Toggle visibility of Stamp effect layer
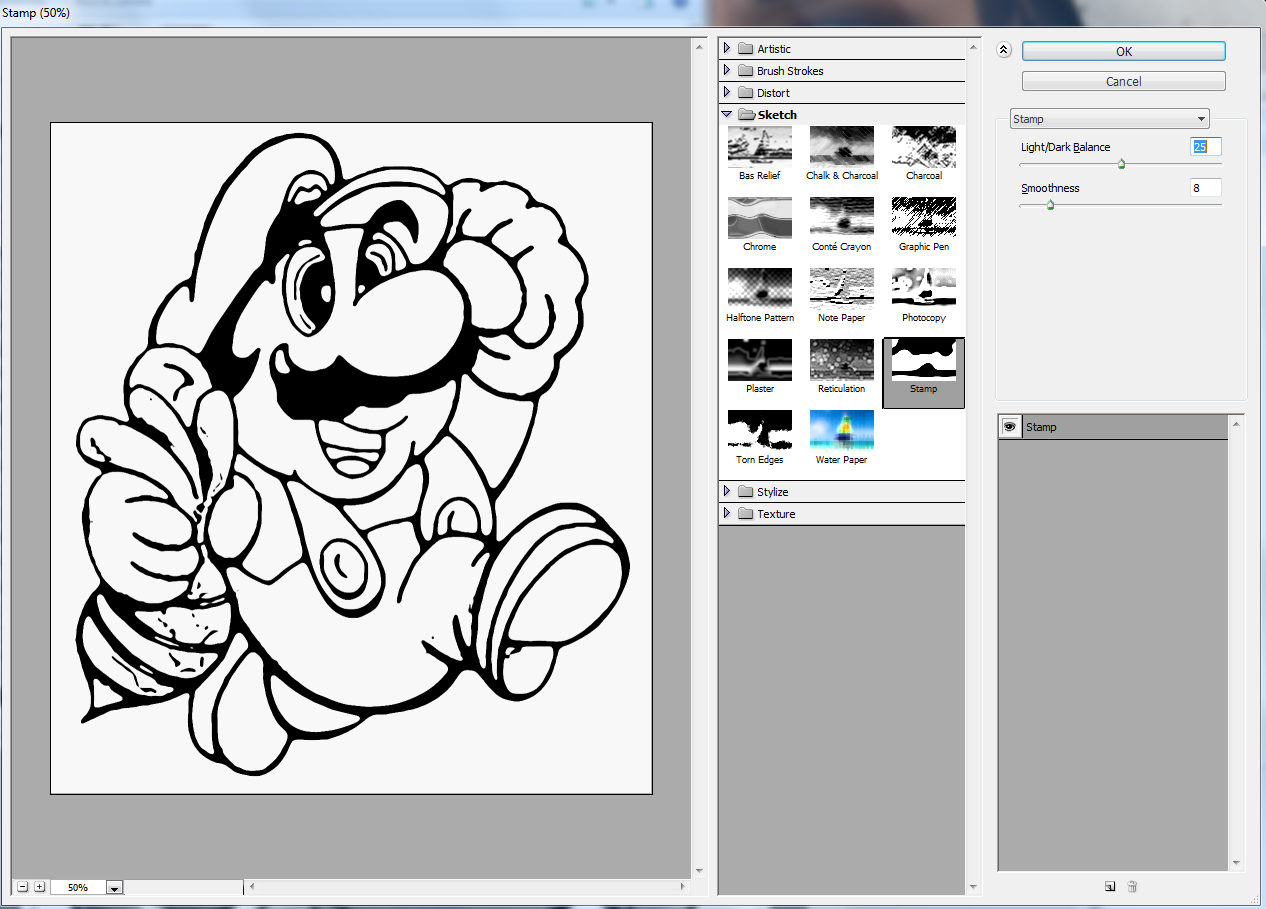This screenshot has height=909, width=1266. (1010, 427)
